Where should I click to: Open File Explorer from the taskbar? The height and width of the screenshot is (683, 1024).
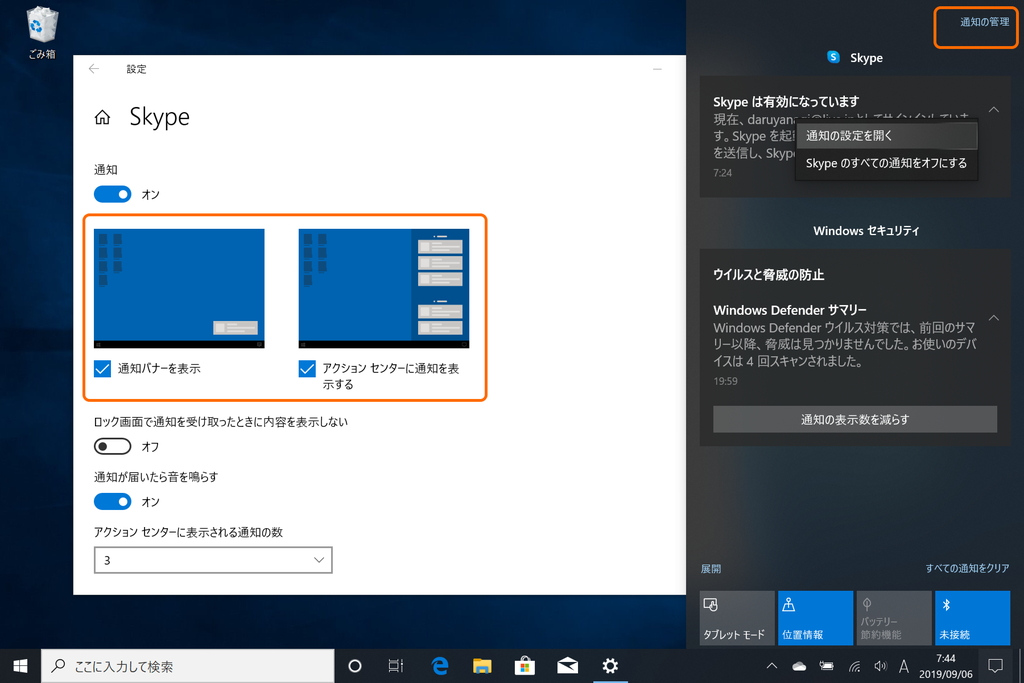click(482, 666)
